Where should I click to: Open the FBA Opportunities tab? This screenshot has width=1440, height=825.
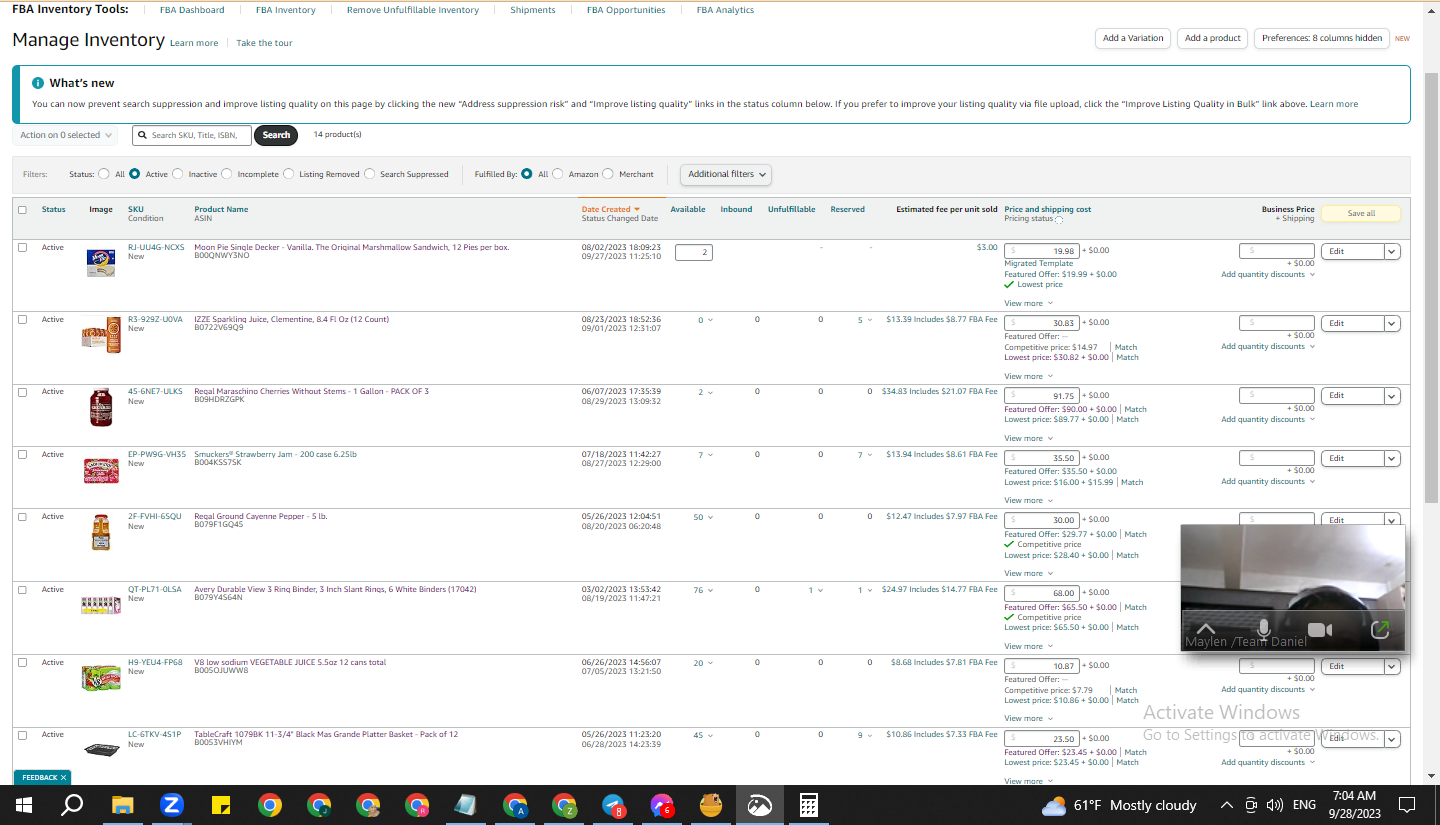click(x=626, y=10)
